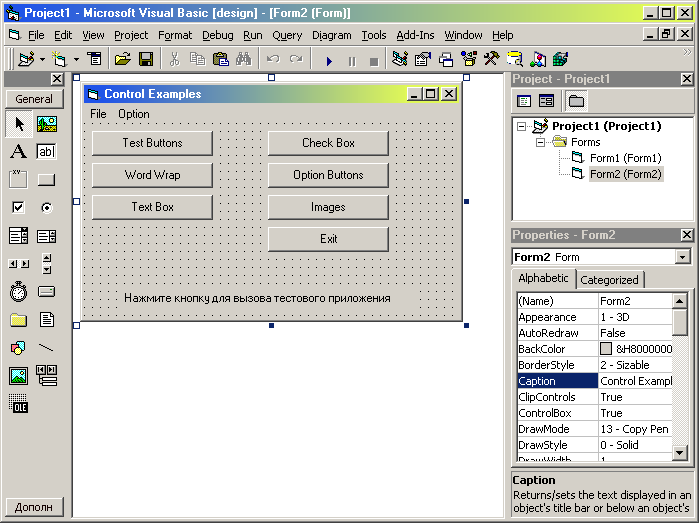Click the Images button on form
Viewport: 699px width, 523px height.
click(x=328, y=207)
